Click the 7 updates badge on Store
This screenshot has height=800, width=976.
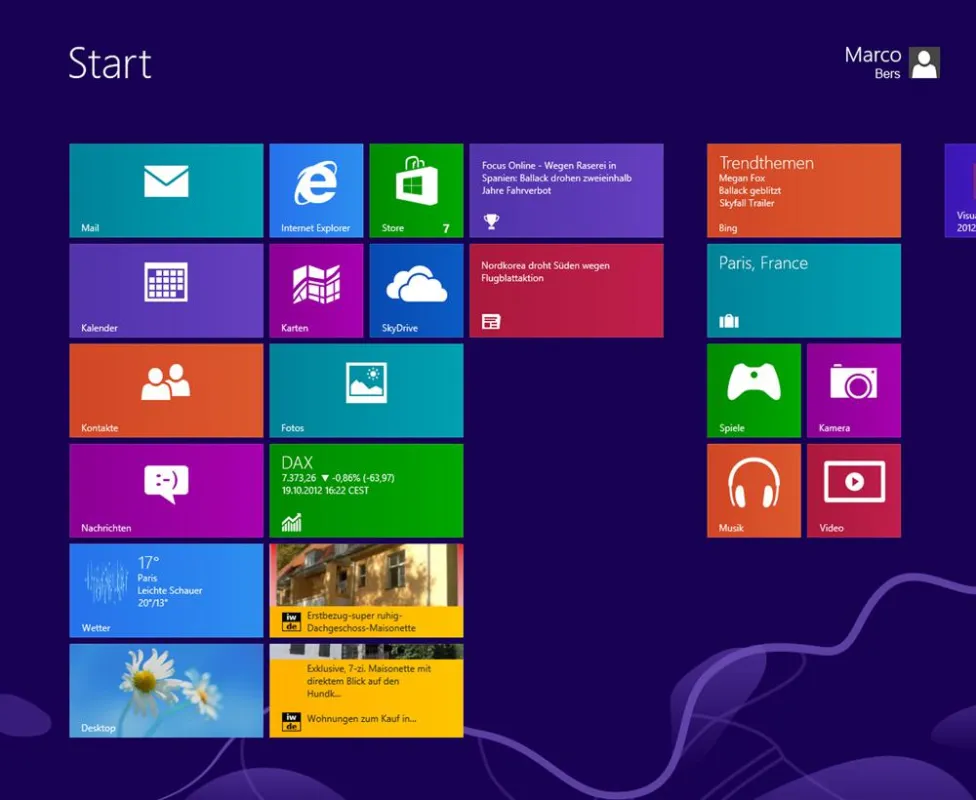tap(446, 228)
